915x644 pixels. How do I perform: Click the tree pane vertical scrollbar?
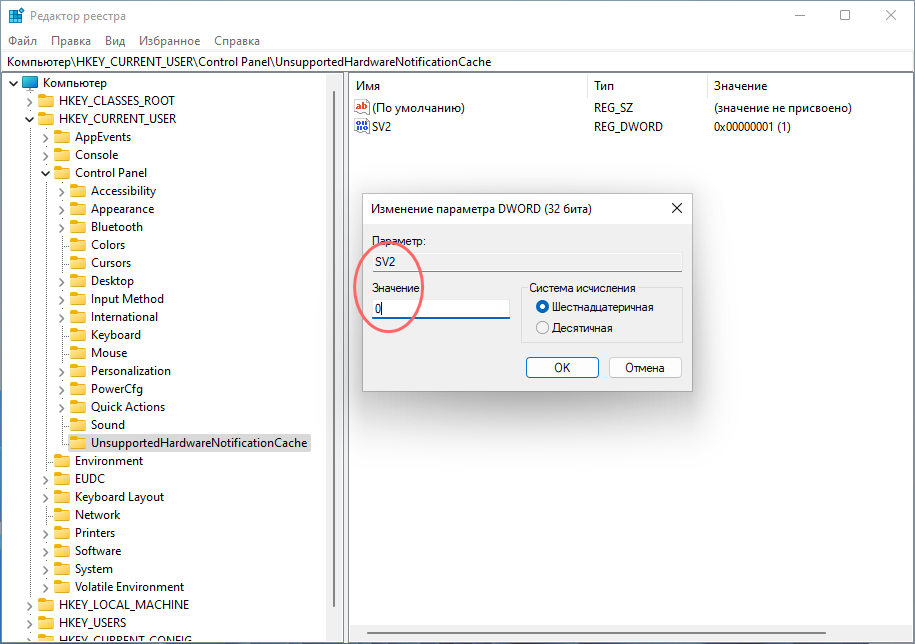334,348
